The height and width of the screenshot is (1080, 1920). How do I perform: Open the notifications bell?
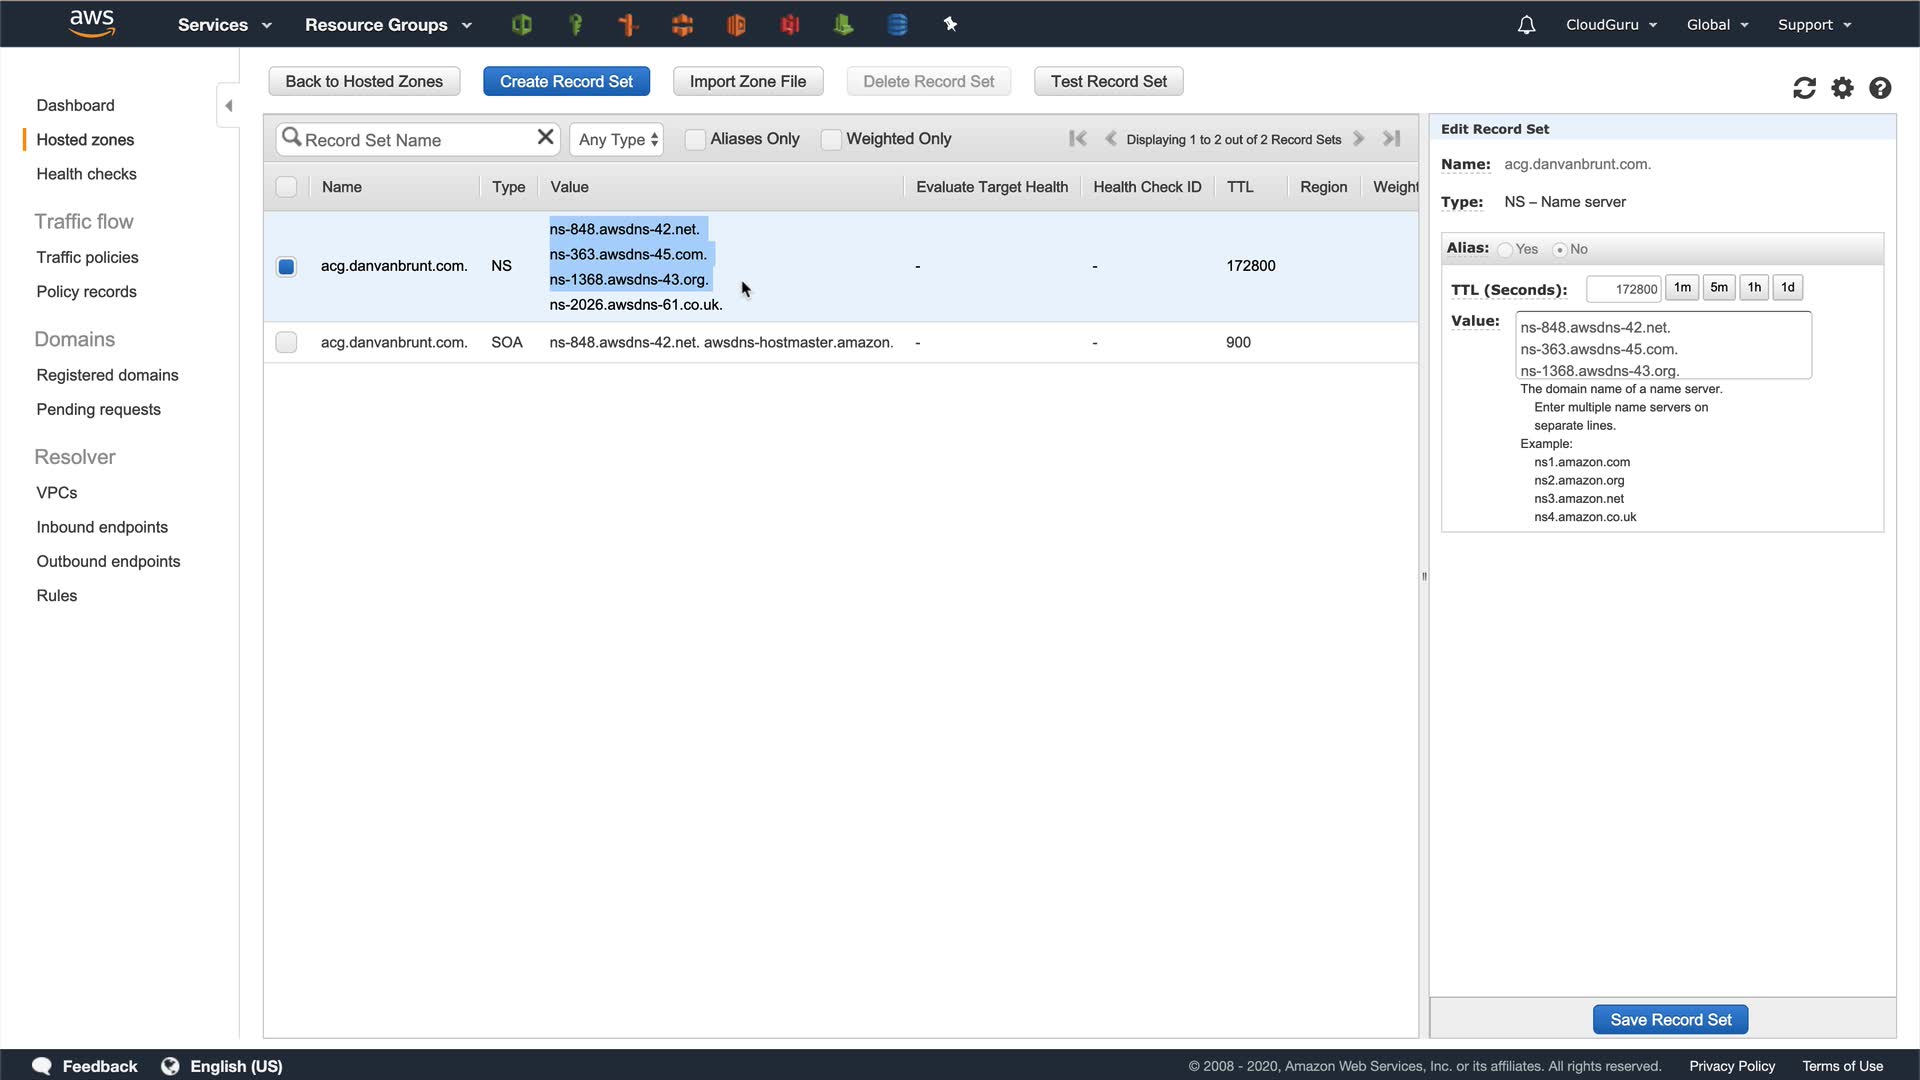tap(1526, 25)
